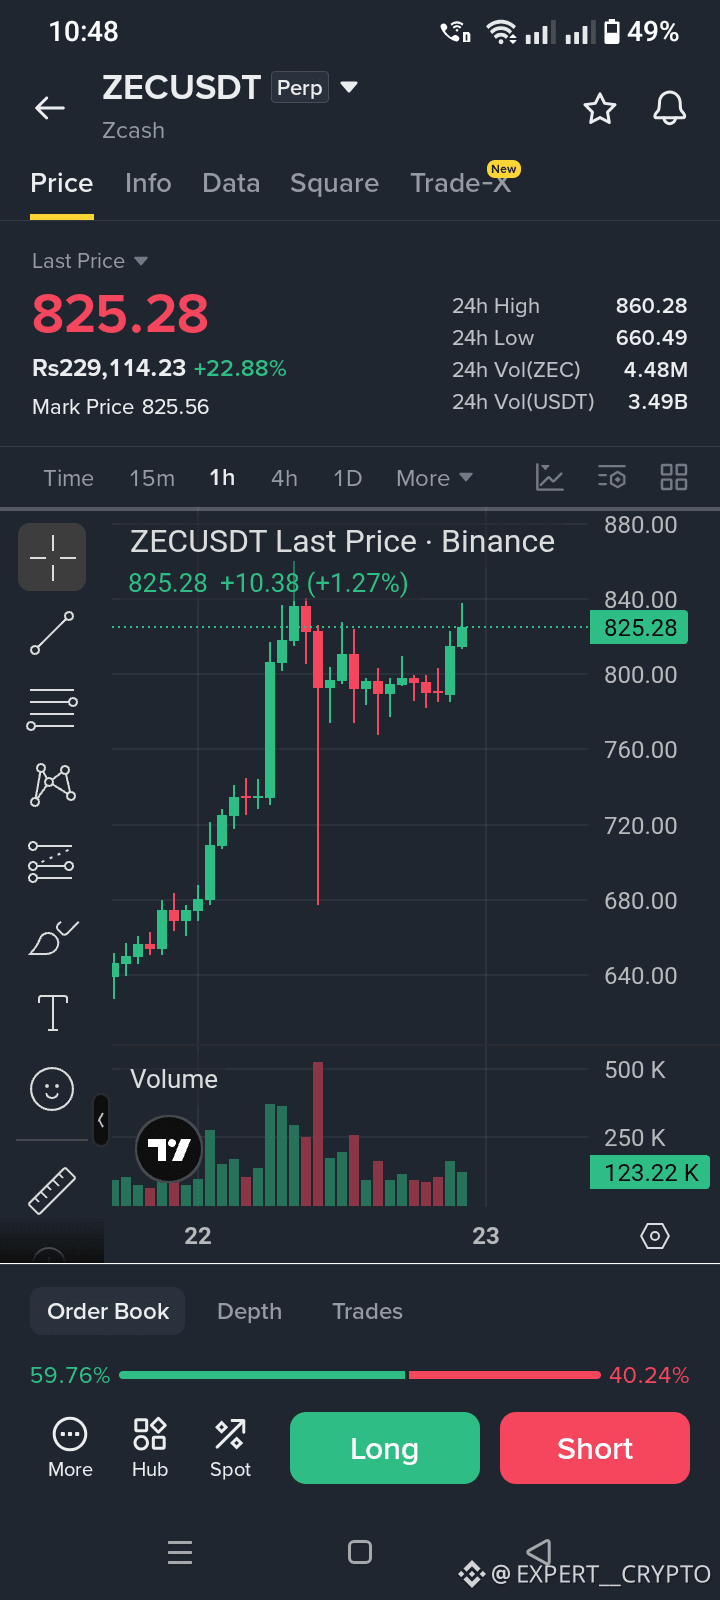Viewport: 720px width, 1600px height.
Task: Select the Fibonacci retracement lines tool
Action: click(52, 709)
